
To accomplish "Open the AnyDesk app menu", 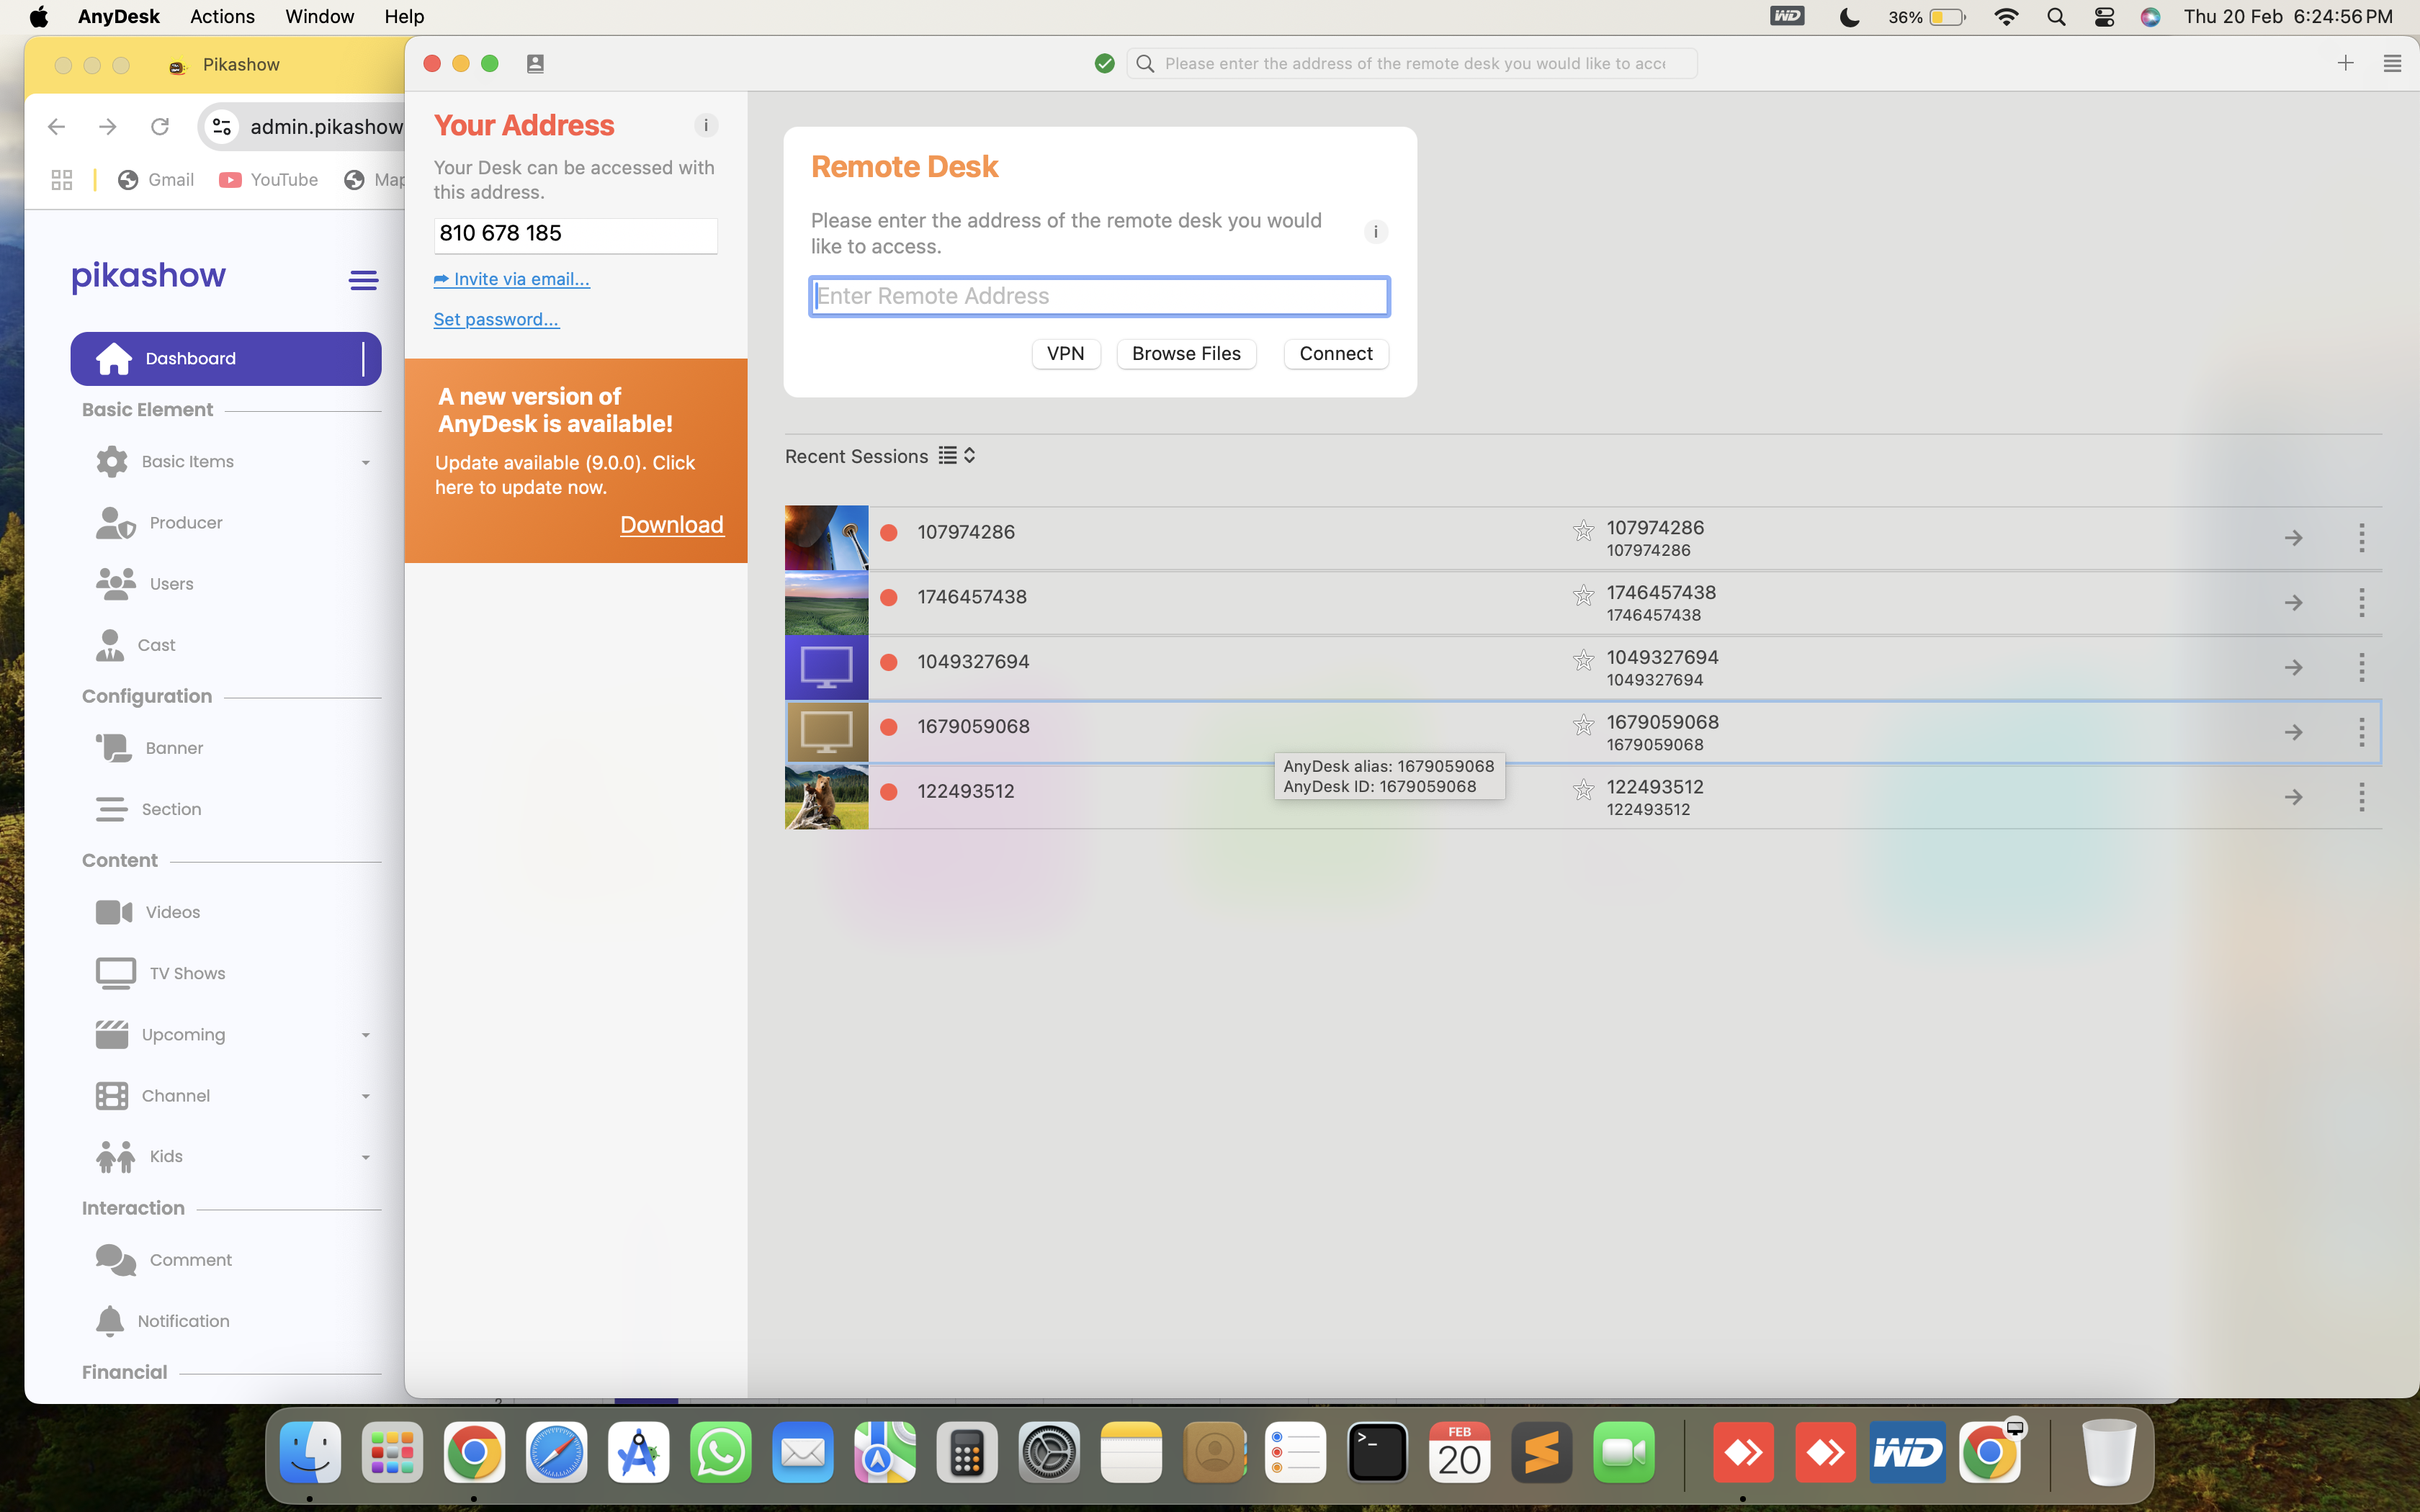I will (118, 16).
